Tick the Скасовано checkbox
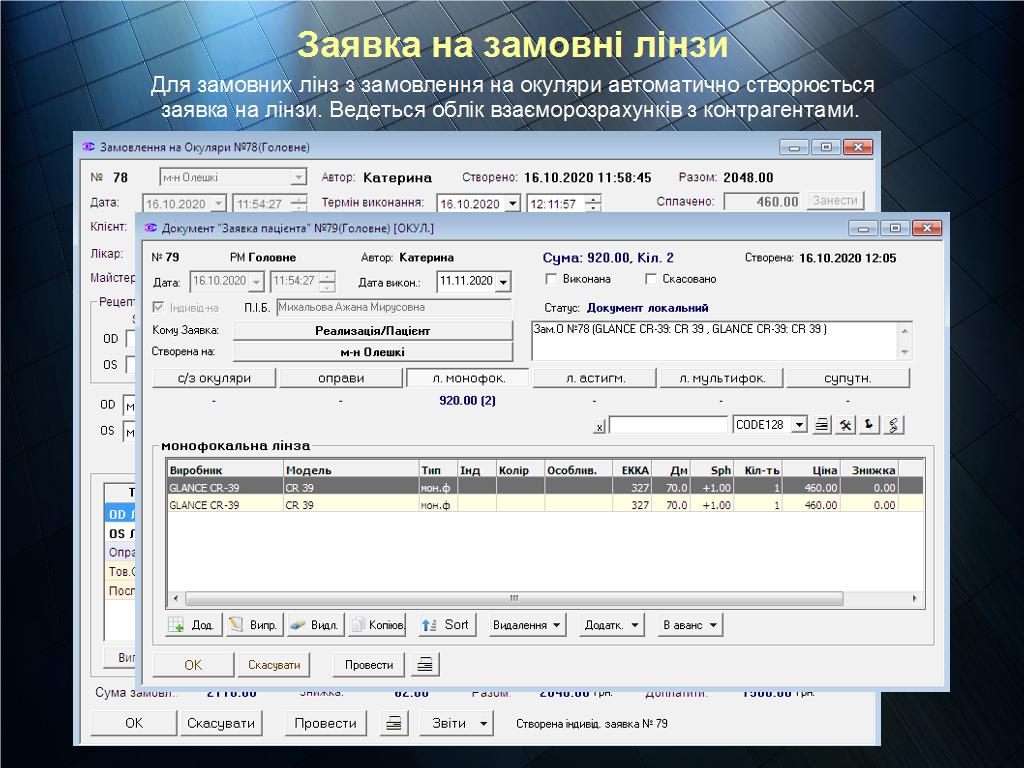 (652, 279)
